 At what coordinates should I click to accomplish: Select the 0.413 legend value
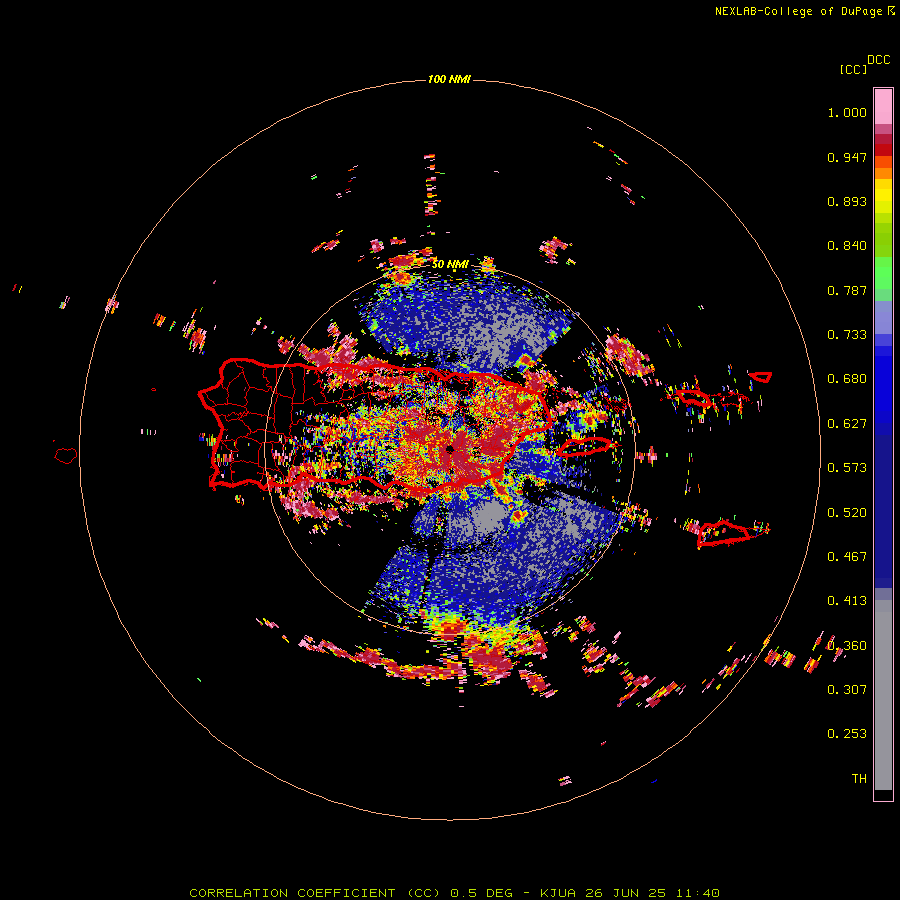point(847,601)
